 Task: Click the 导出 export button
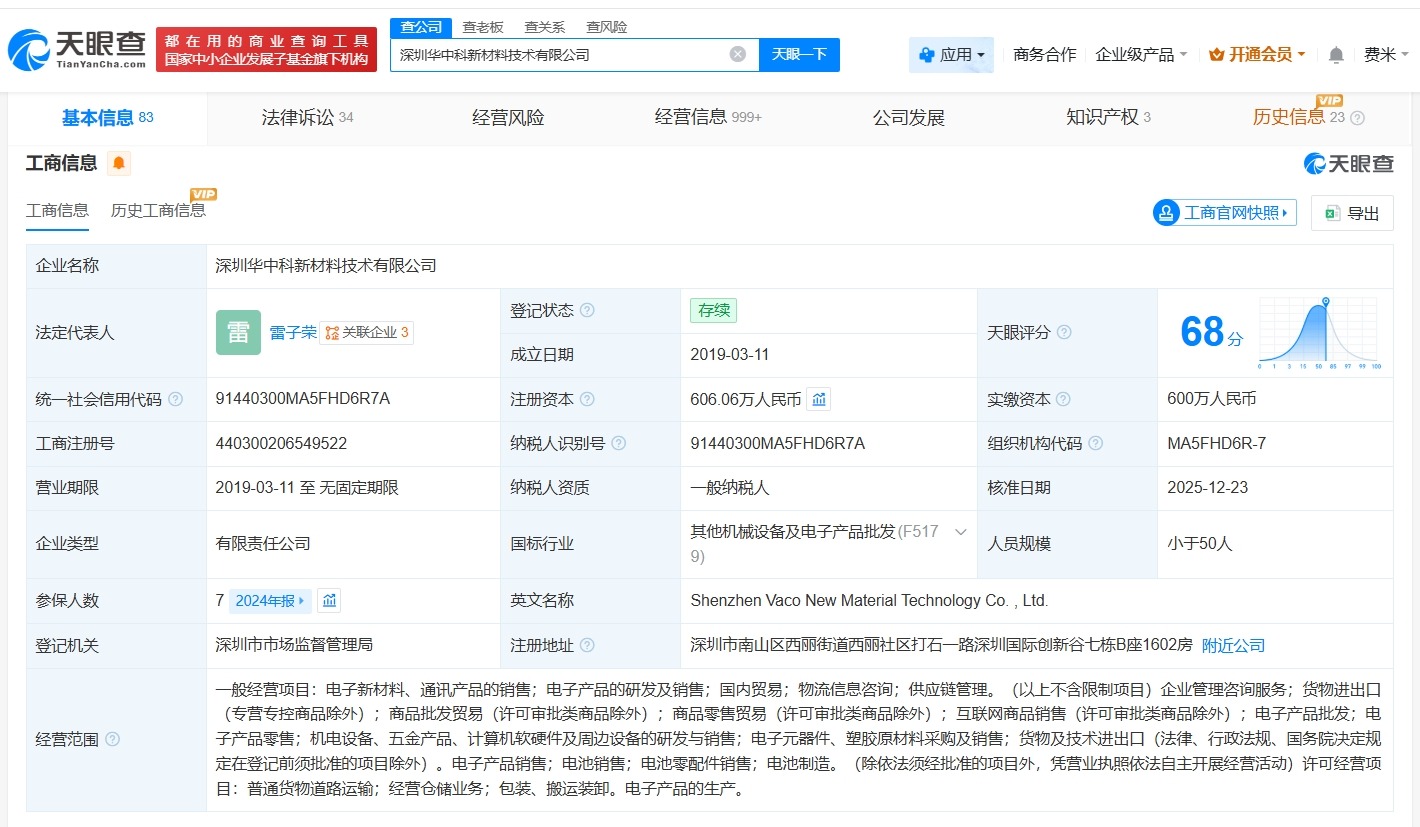click(1352, 213)
